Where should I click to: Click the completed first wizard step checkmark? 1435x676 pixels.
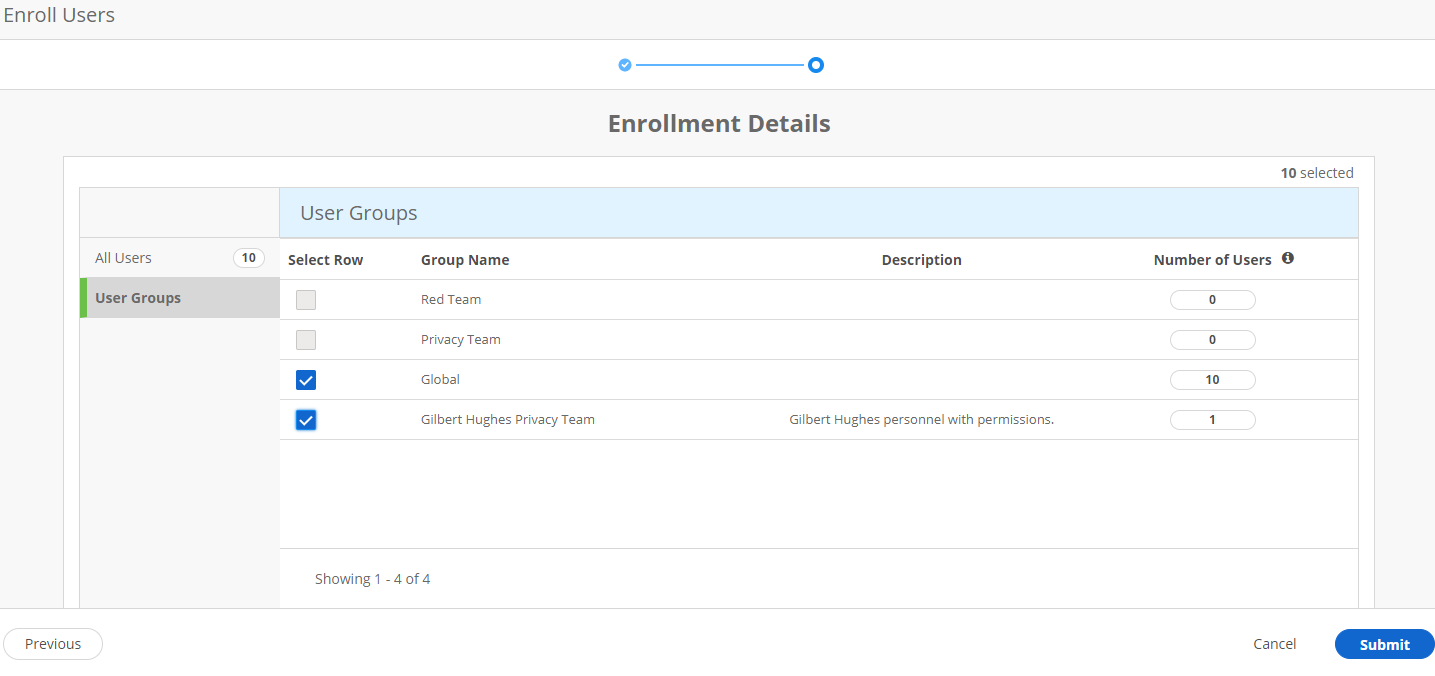point(624,64)
